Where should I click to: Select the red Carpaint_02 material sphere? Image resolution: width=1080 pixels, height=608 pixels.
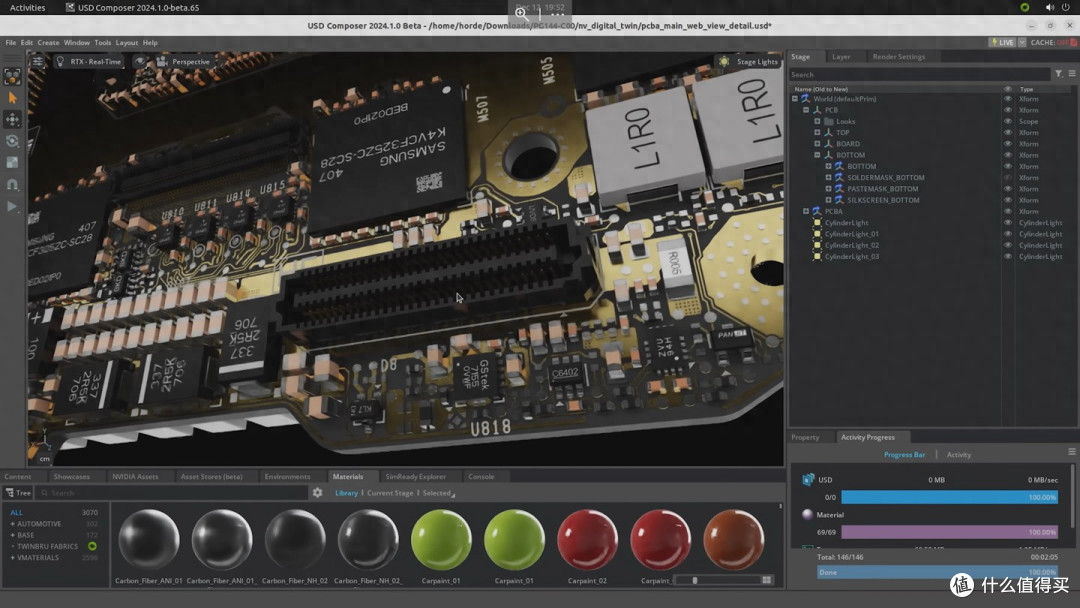tap(588, 539)
